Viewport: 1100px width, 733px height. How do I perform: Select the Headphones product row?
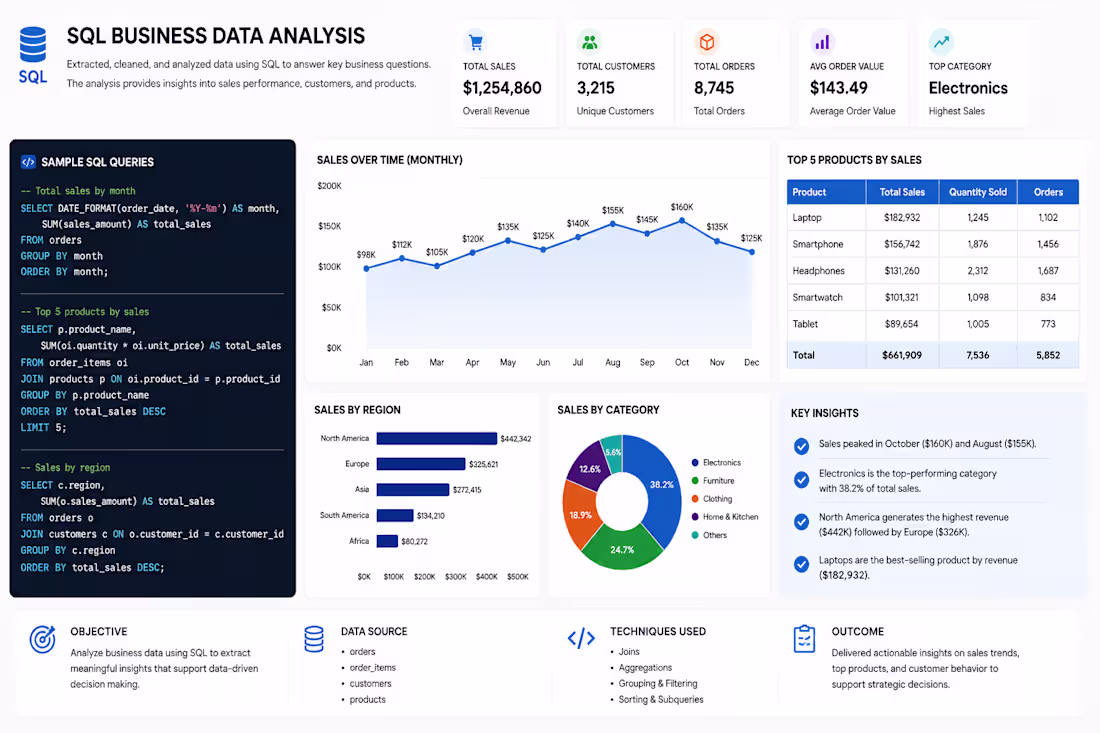click(x=933, y=271)
